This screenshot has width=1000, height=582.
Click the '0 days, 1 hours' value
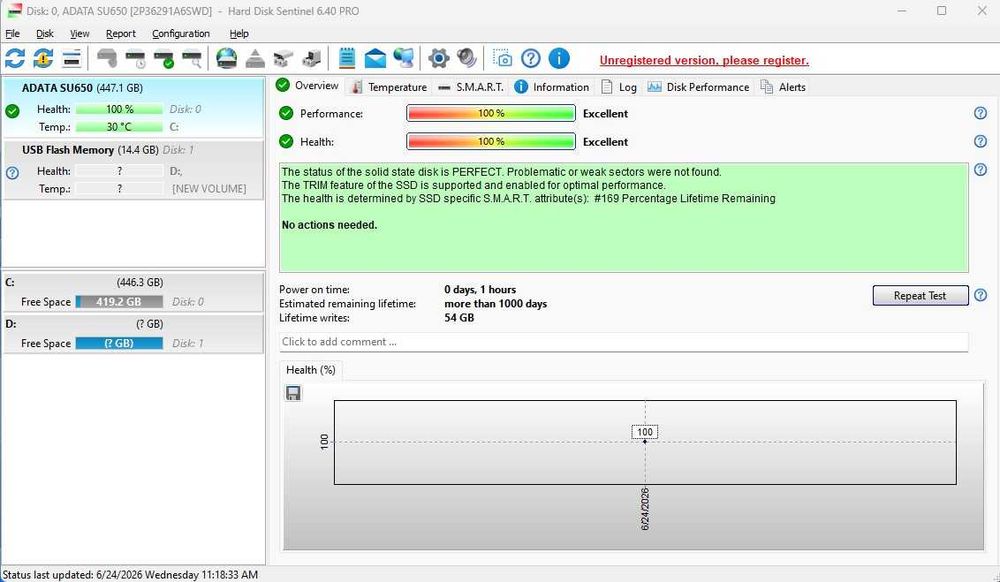pos(480,289)
